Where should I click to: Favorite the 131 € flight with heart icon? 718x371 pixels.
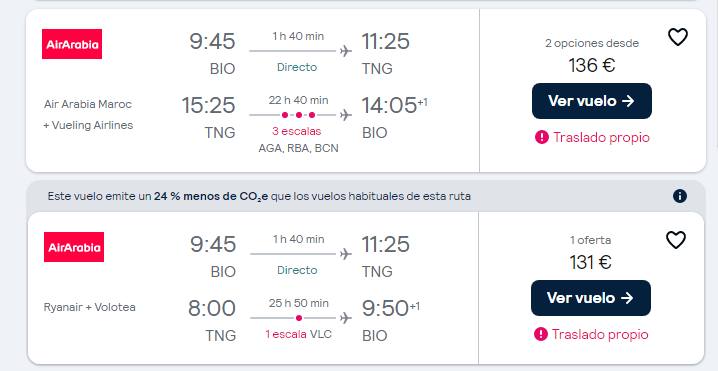pyautogui.click(x=676, y=240)
